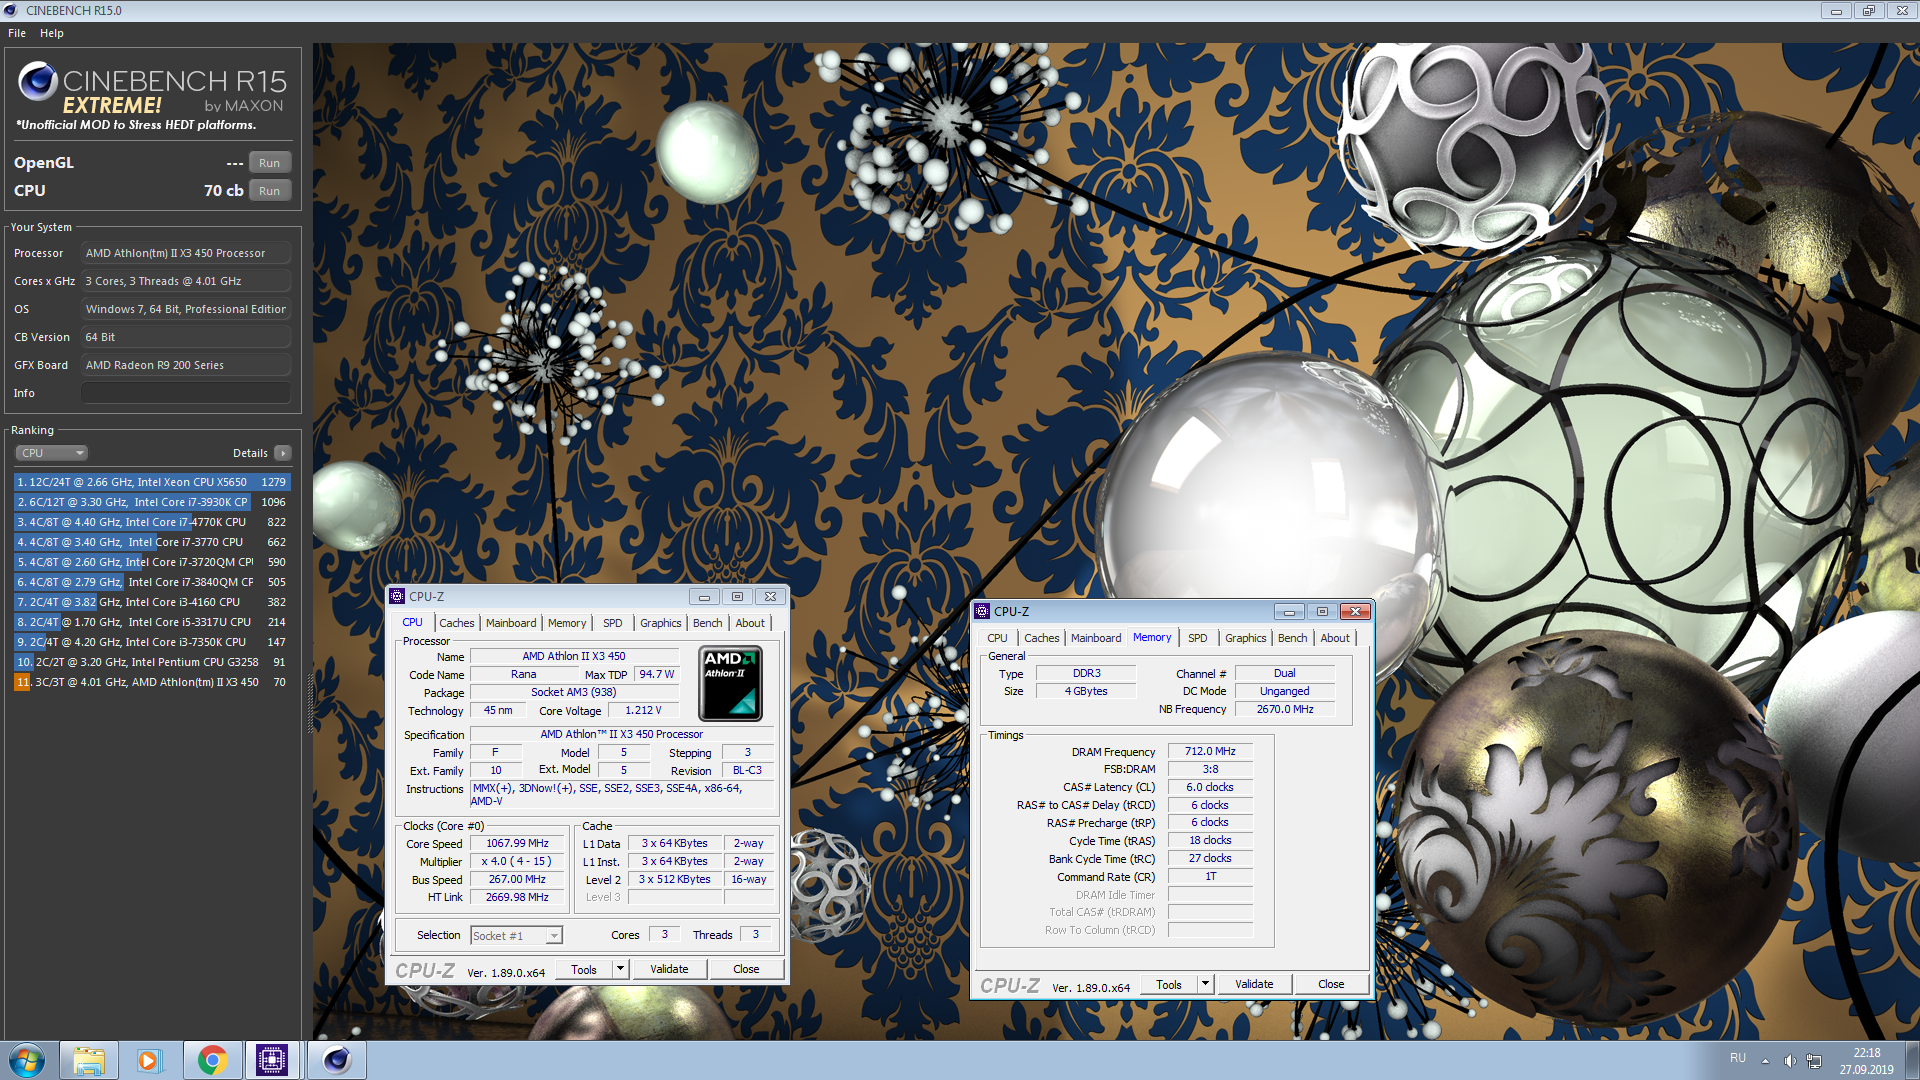Open SPD tab in left CPU-Z

[613, 623]
